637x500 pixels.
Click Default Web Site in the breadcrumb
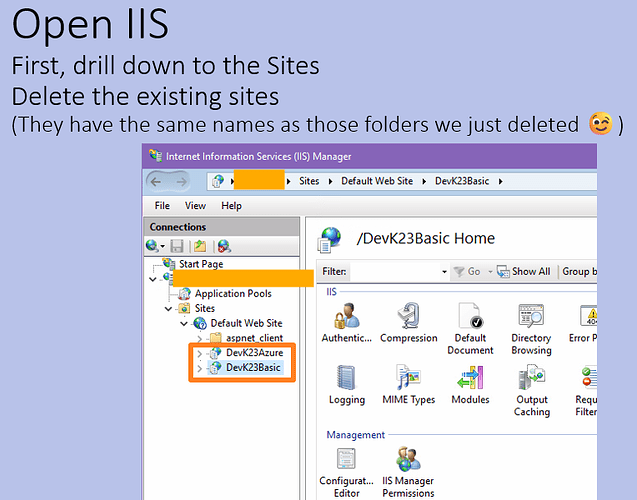pyautogui.click(x=377, y=181)
